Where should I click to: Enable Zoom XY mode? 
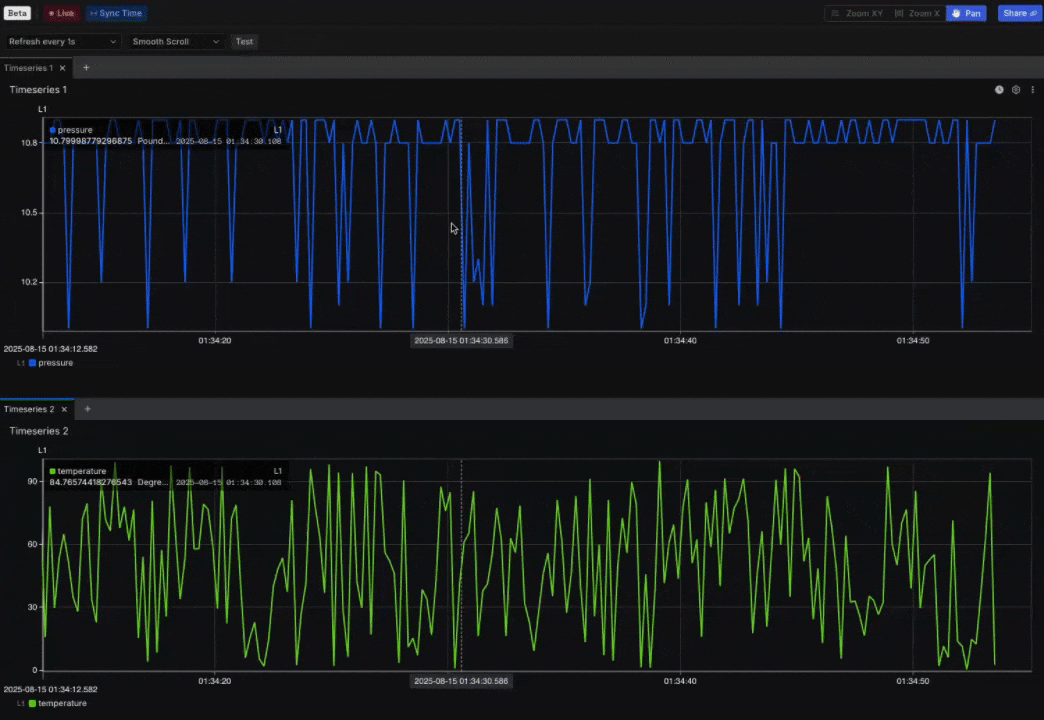[856, 14]
